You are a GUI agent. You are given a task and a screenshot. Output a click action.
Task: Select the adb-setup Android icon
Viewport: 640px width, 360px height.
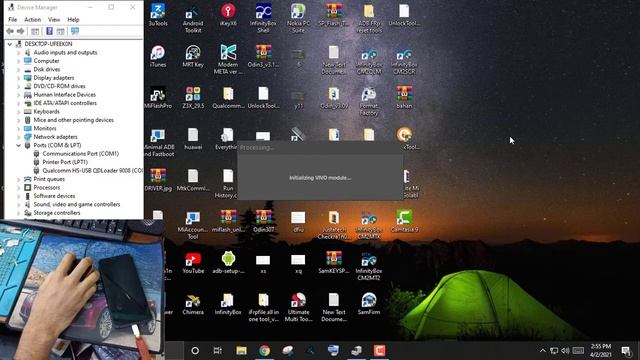[228, 263]
